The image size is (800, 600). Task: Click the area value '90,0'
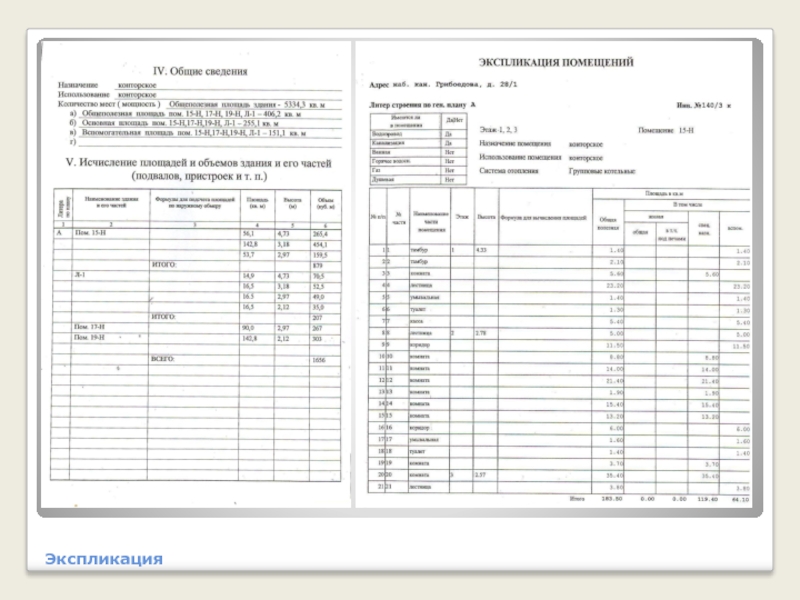point(248,328)
